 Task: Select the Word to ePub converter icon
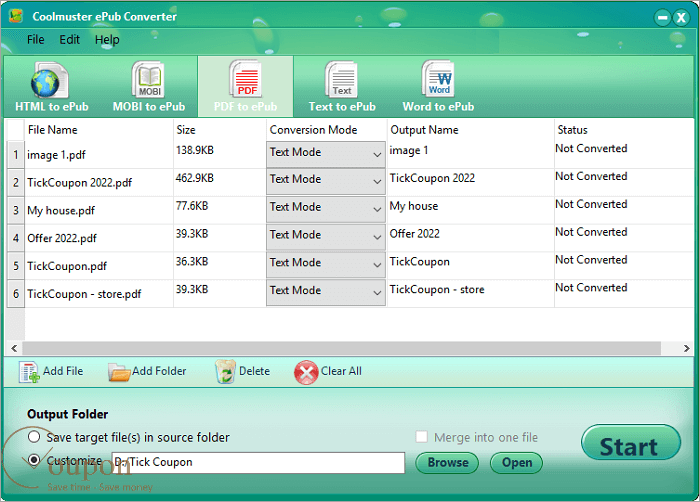coord(438,79)
